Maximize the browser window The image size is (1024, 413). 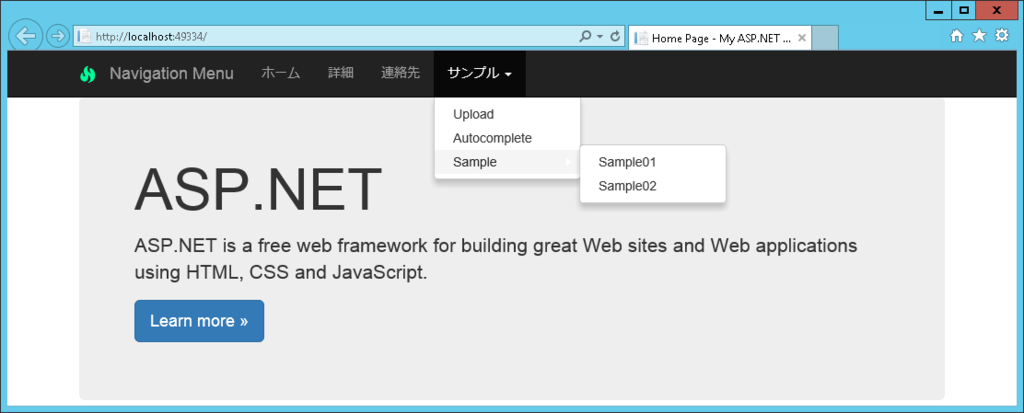(963, 10)
